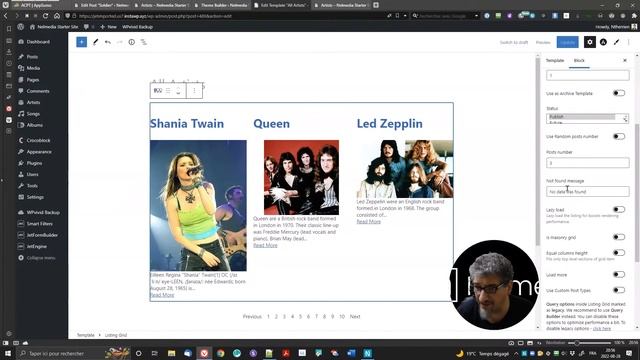Click the Redo arrow icon
The width and height of the screenshot is (640, 360).
click(x=120, y=42)
